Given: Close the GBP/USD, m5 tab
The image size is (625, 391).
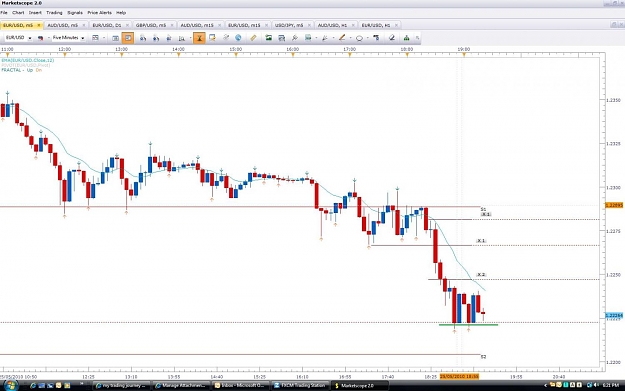Looking at the screenshot, I should coord(172,25).
